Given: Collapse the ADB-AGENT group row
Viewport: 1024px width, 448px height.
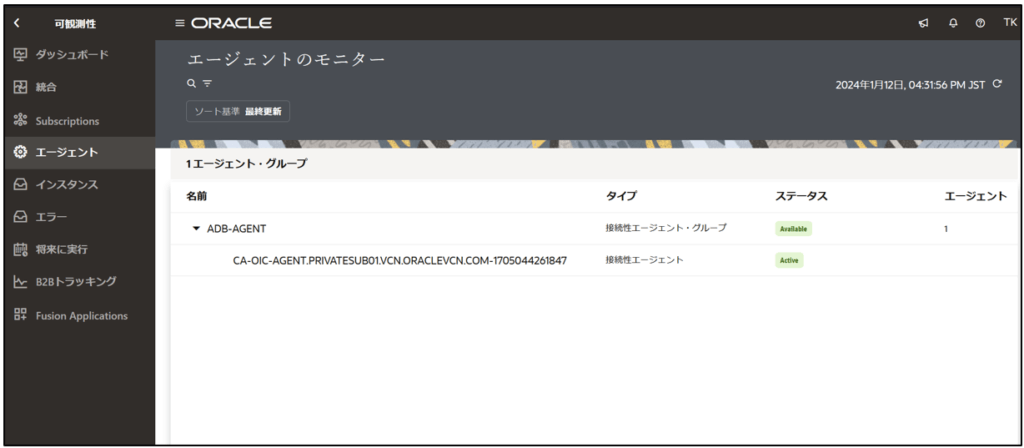Looking at the screenshot, I should pos(196,229).
